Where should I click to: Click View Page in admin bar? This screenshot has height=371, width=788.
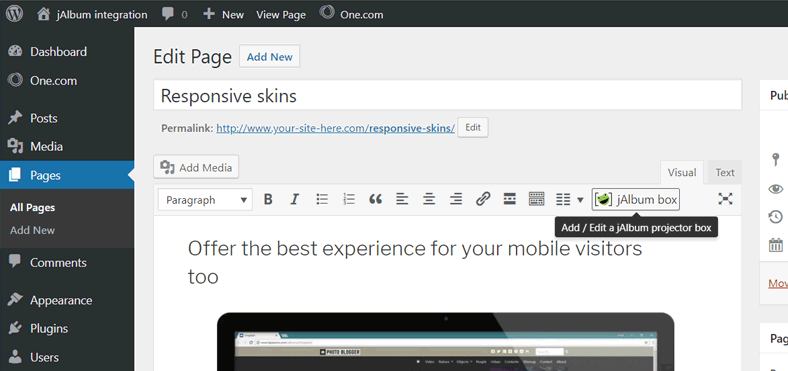(x=281, y=15)
